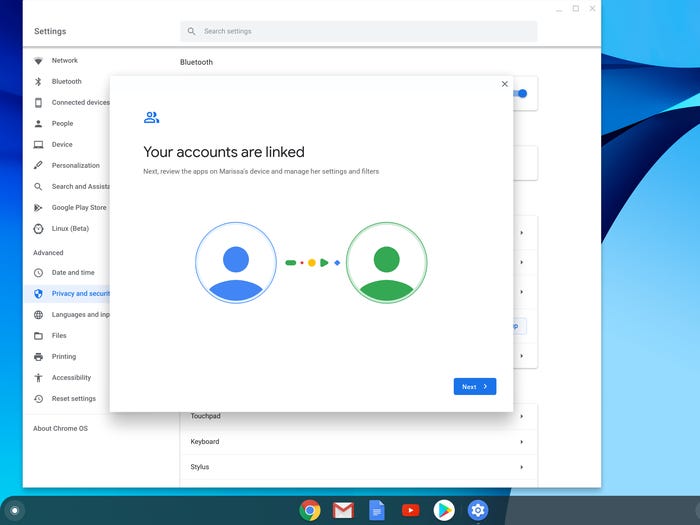The height and width of the screenshot is (525, 700).
Task: Select Reset settings in sidebar
Action: coord(73,399)
